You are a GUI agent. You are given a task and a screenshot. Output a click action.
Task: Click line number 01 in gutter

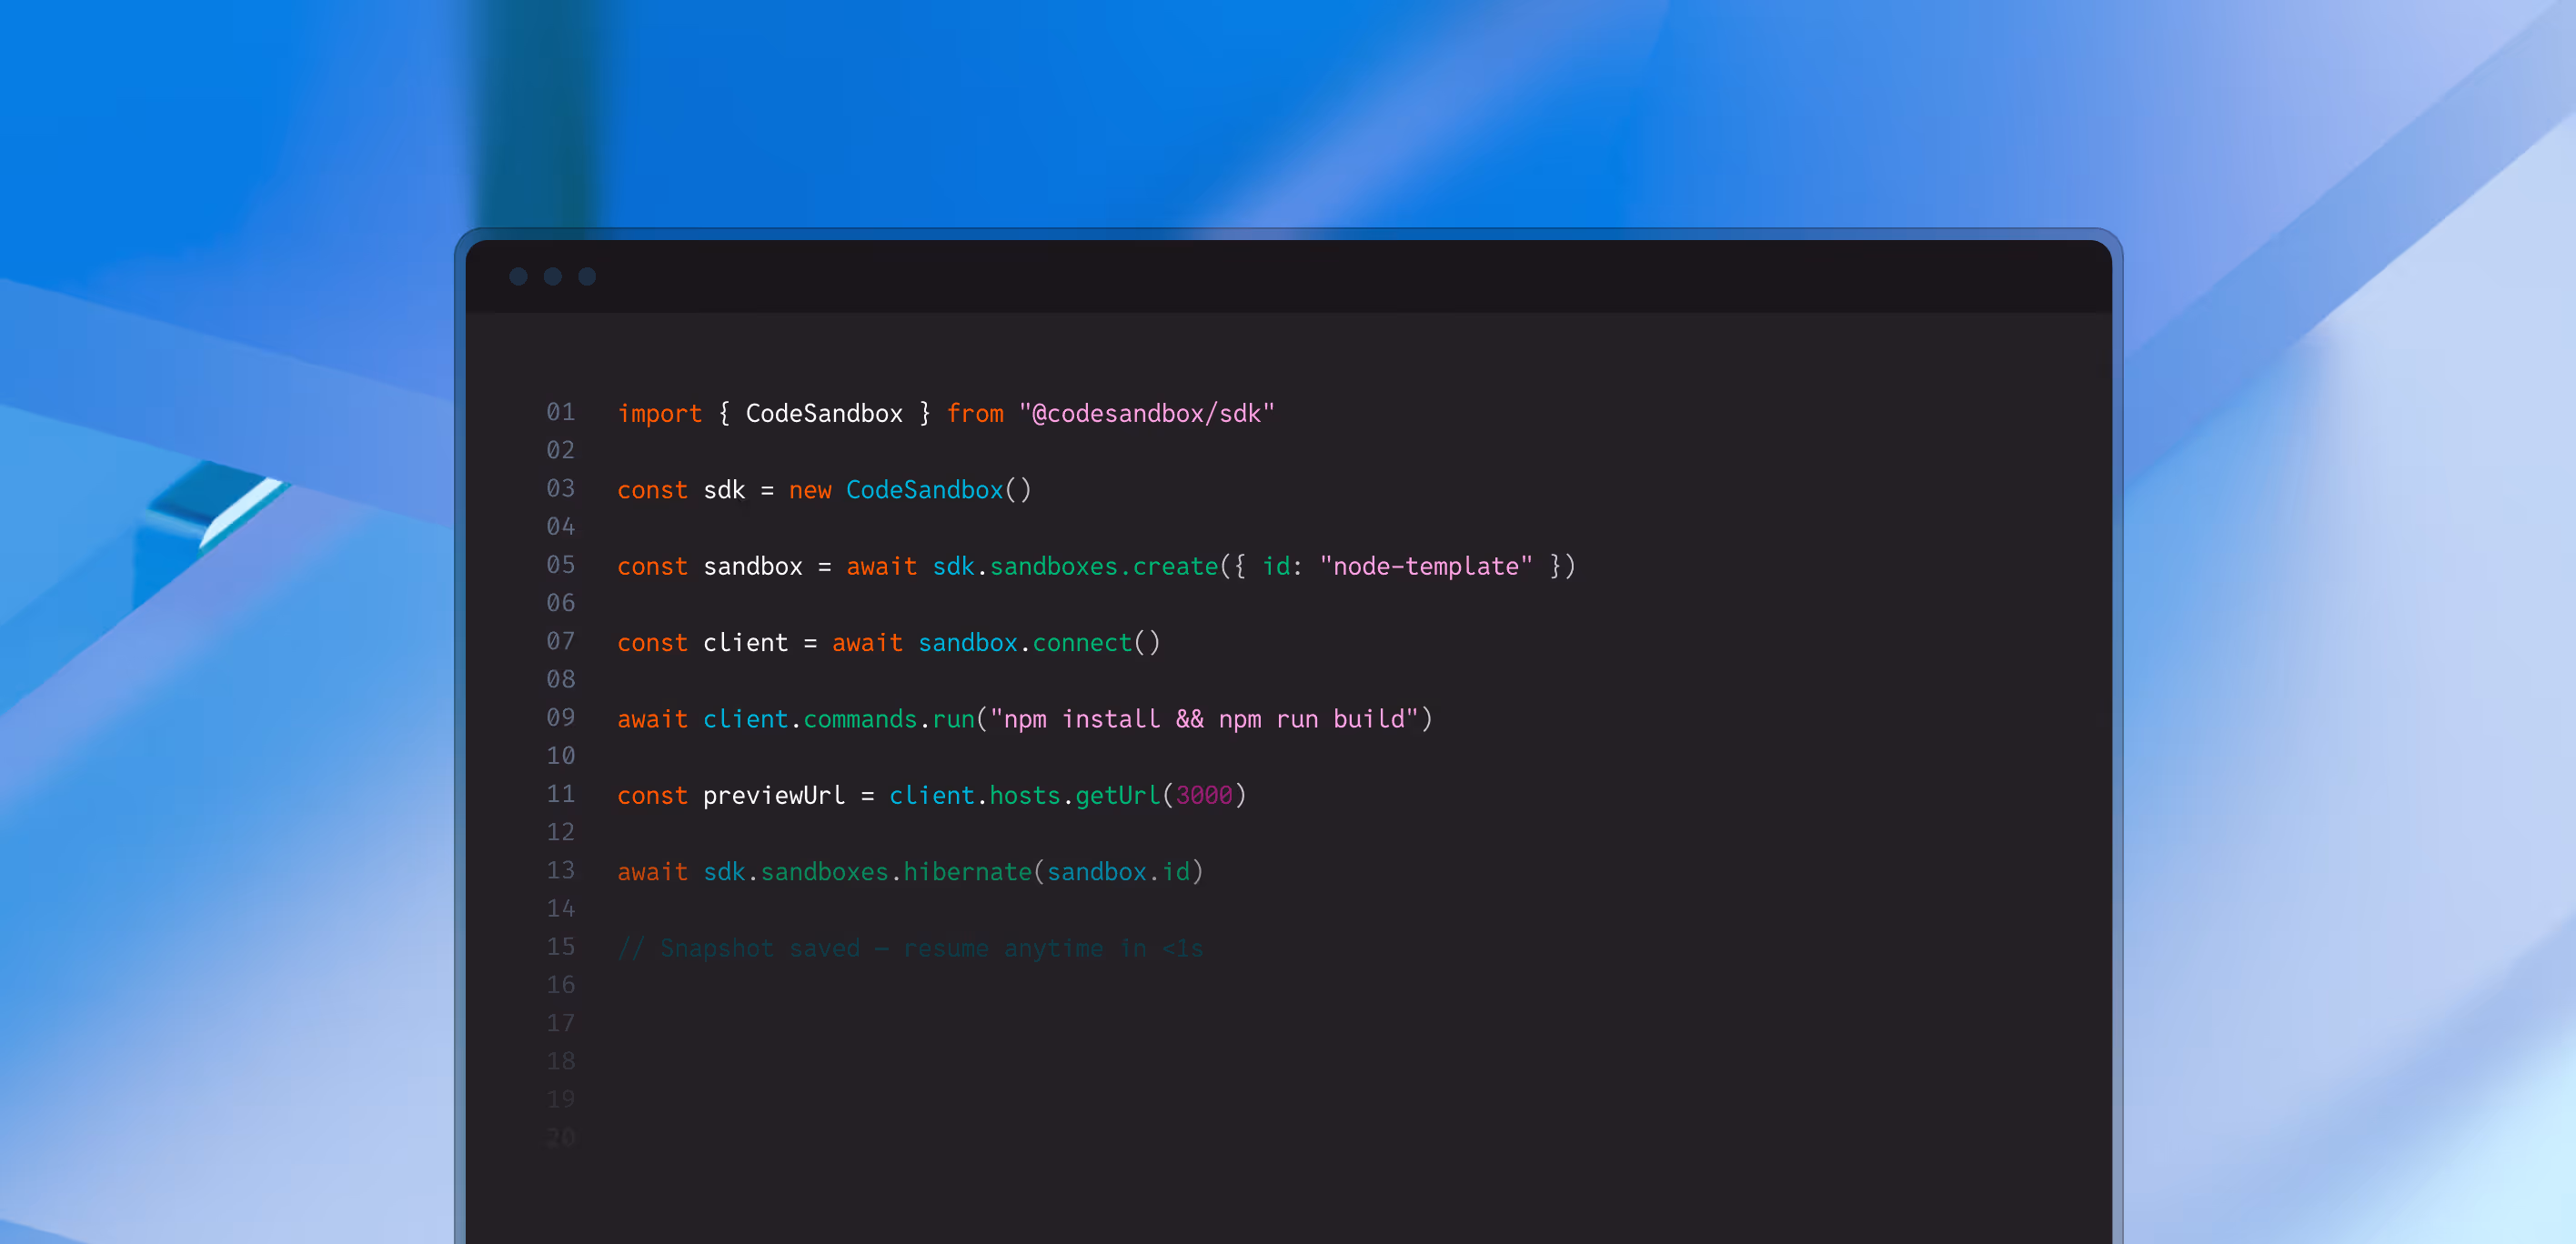(x=560, y=412)
